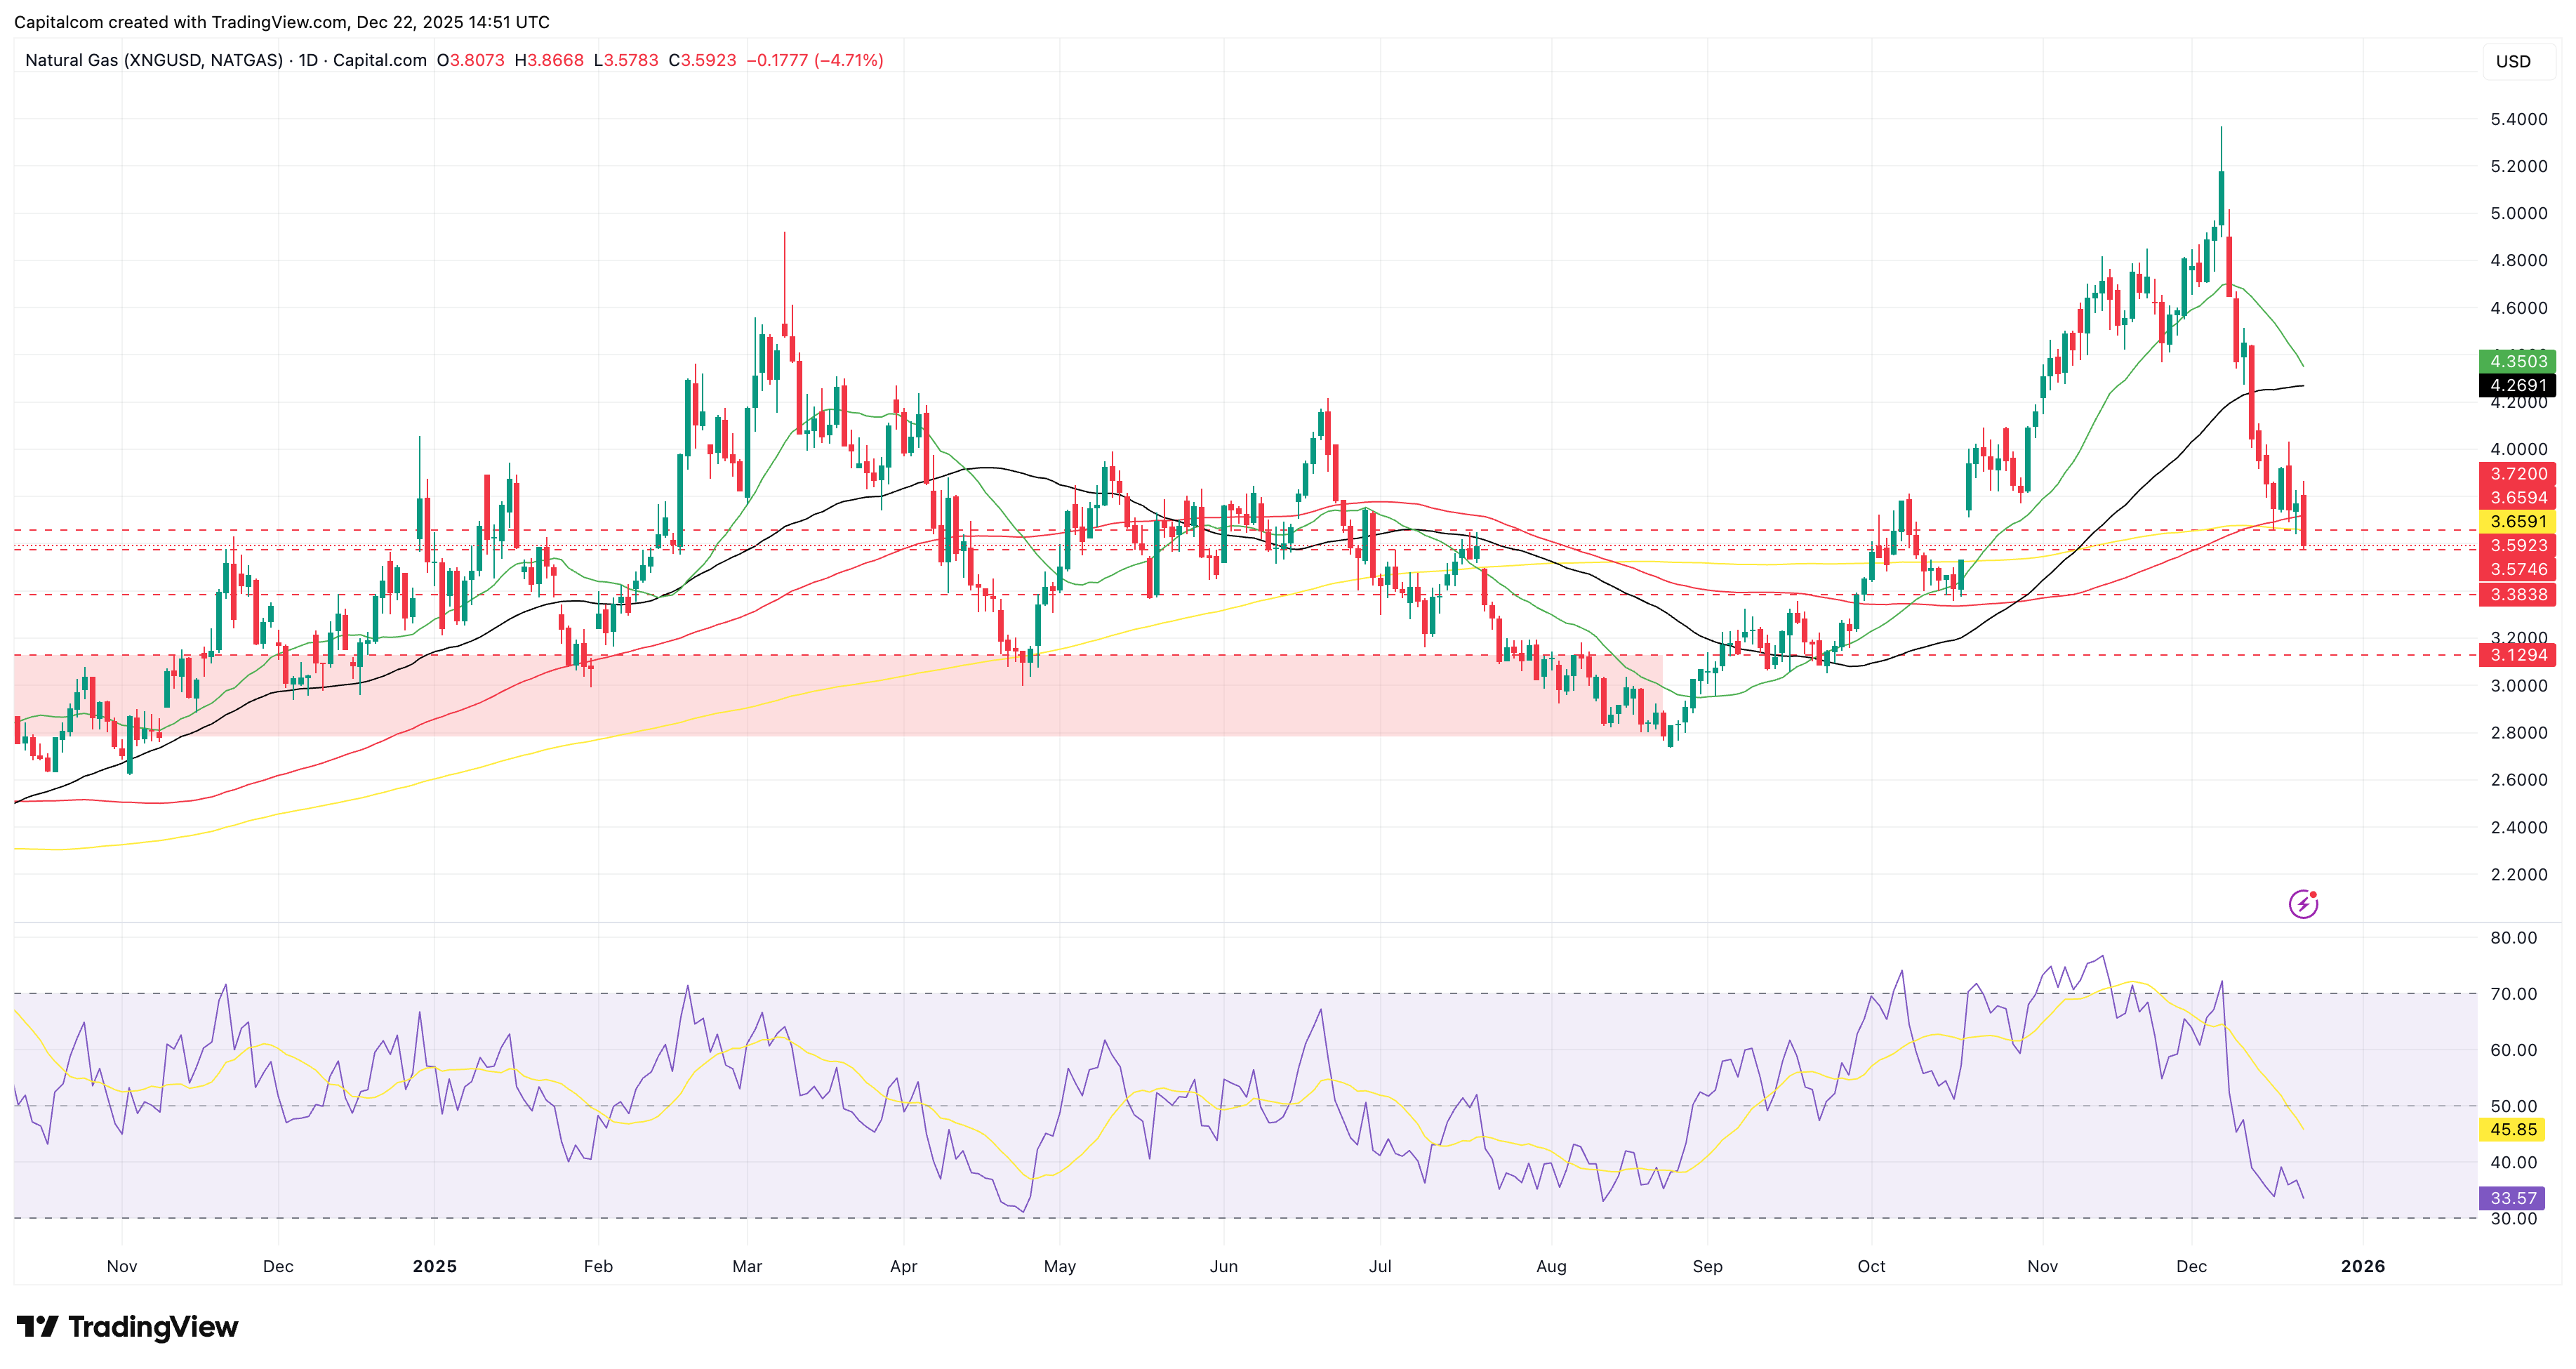Select the yellow 3.6591 price label

pos(2517,521)
